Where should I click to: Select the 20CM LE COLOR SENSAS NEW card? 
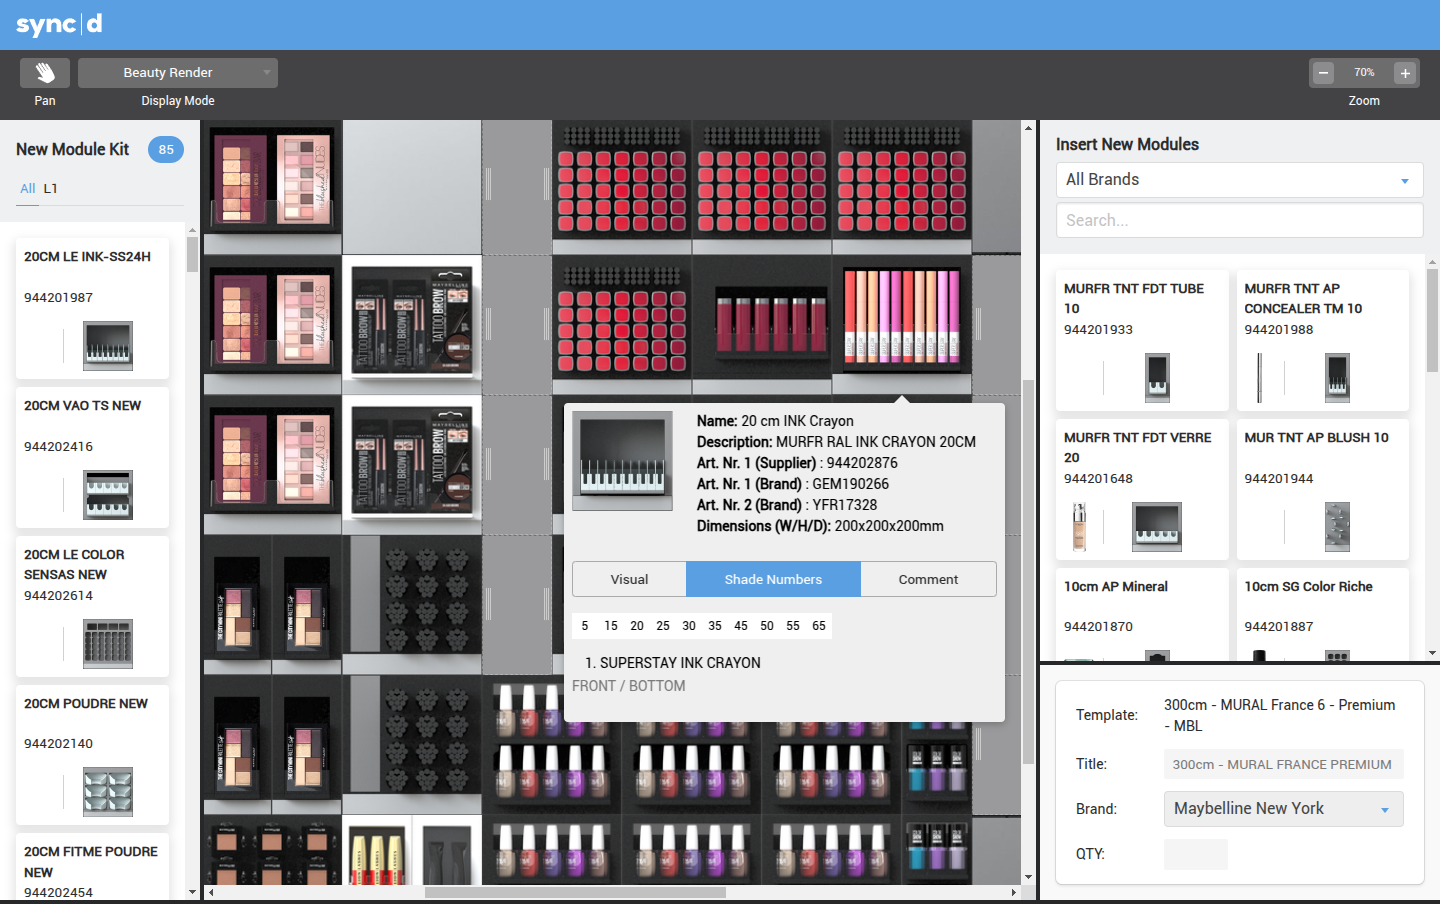[x=92, y=607]
